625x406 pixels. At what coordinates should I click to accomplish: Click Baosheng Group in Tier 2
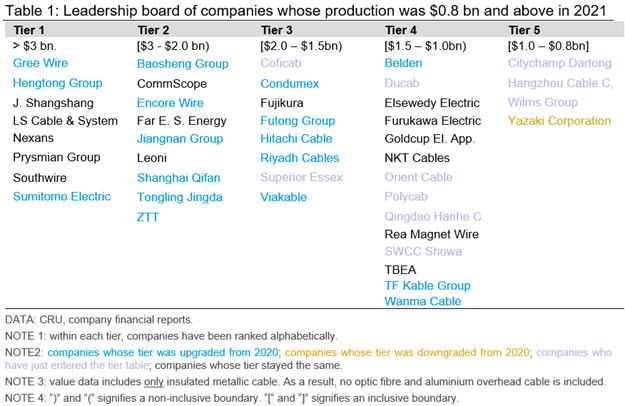tap(182, 64)
